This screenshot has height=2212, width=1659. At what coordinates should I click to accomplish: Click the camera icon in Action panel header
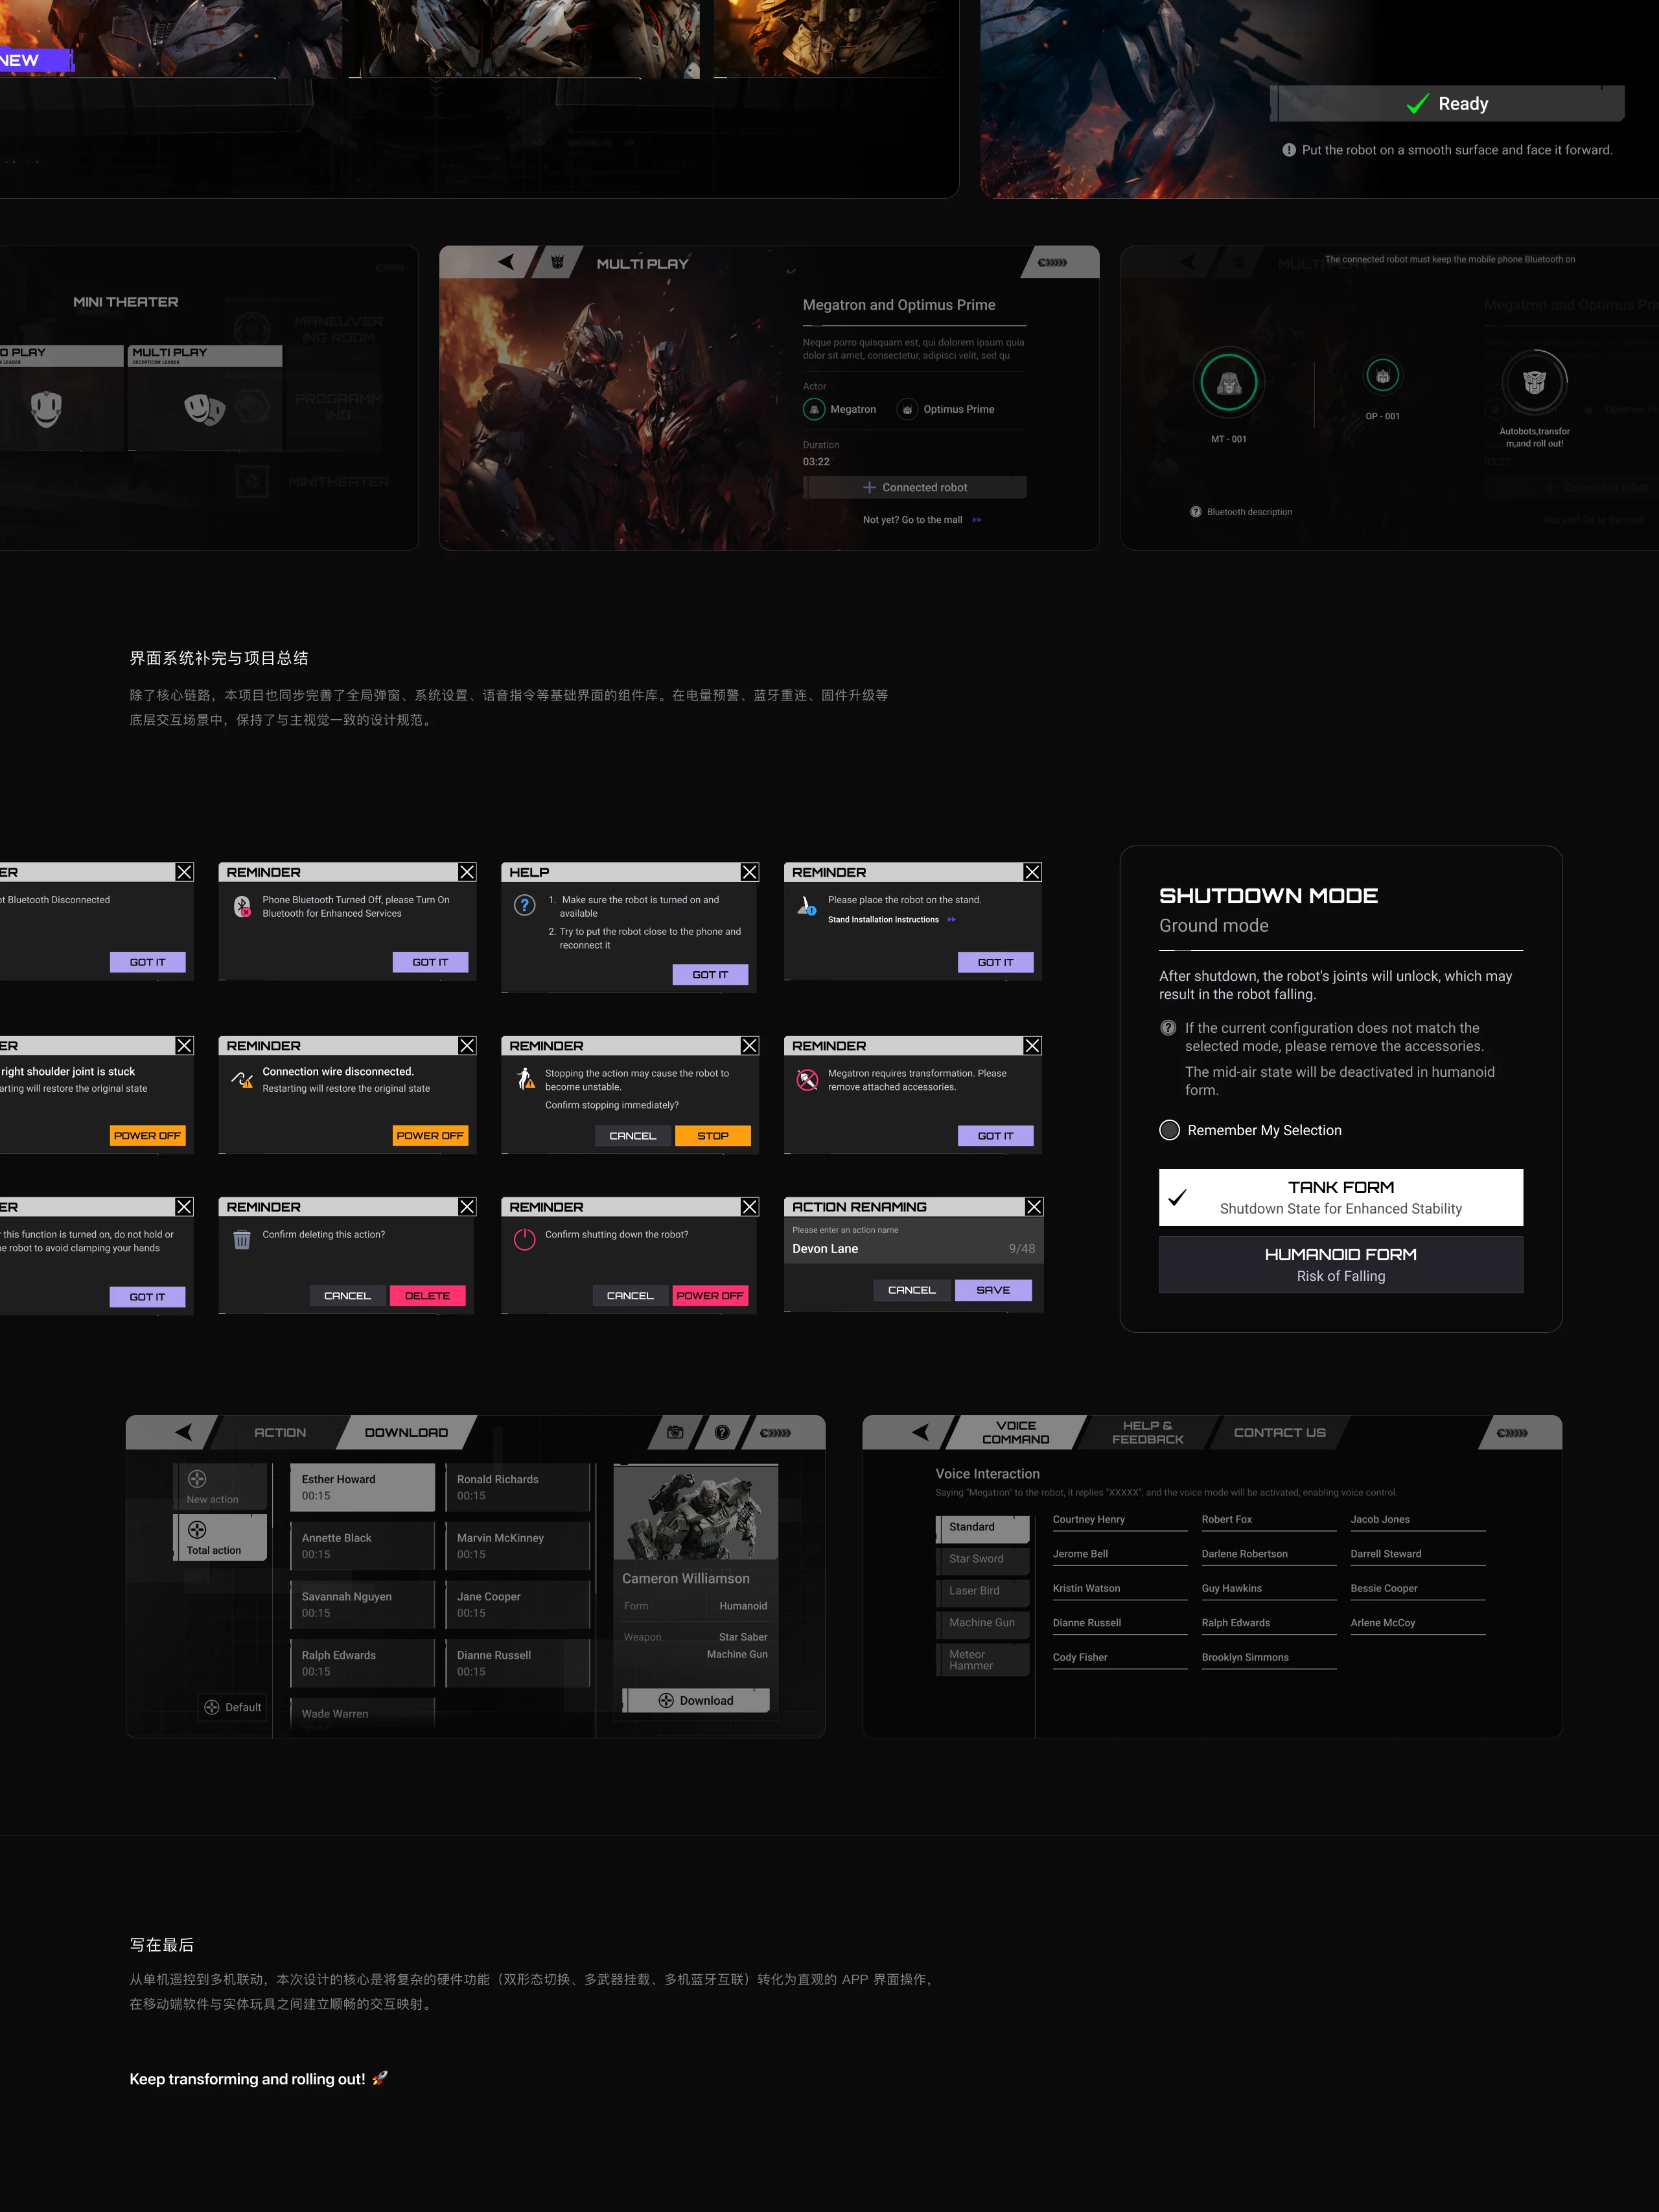pyautogui.click(x=676, y=1432)
